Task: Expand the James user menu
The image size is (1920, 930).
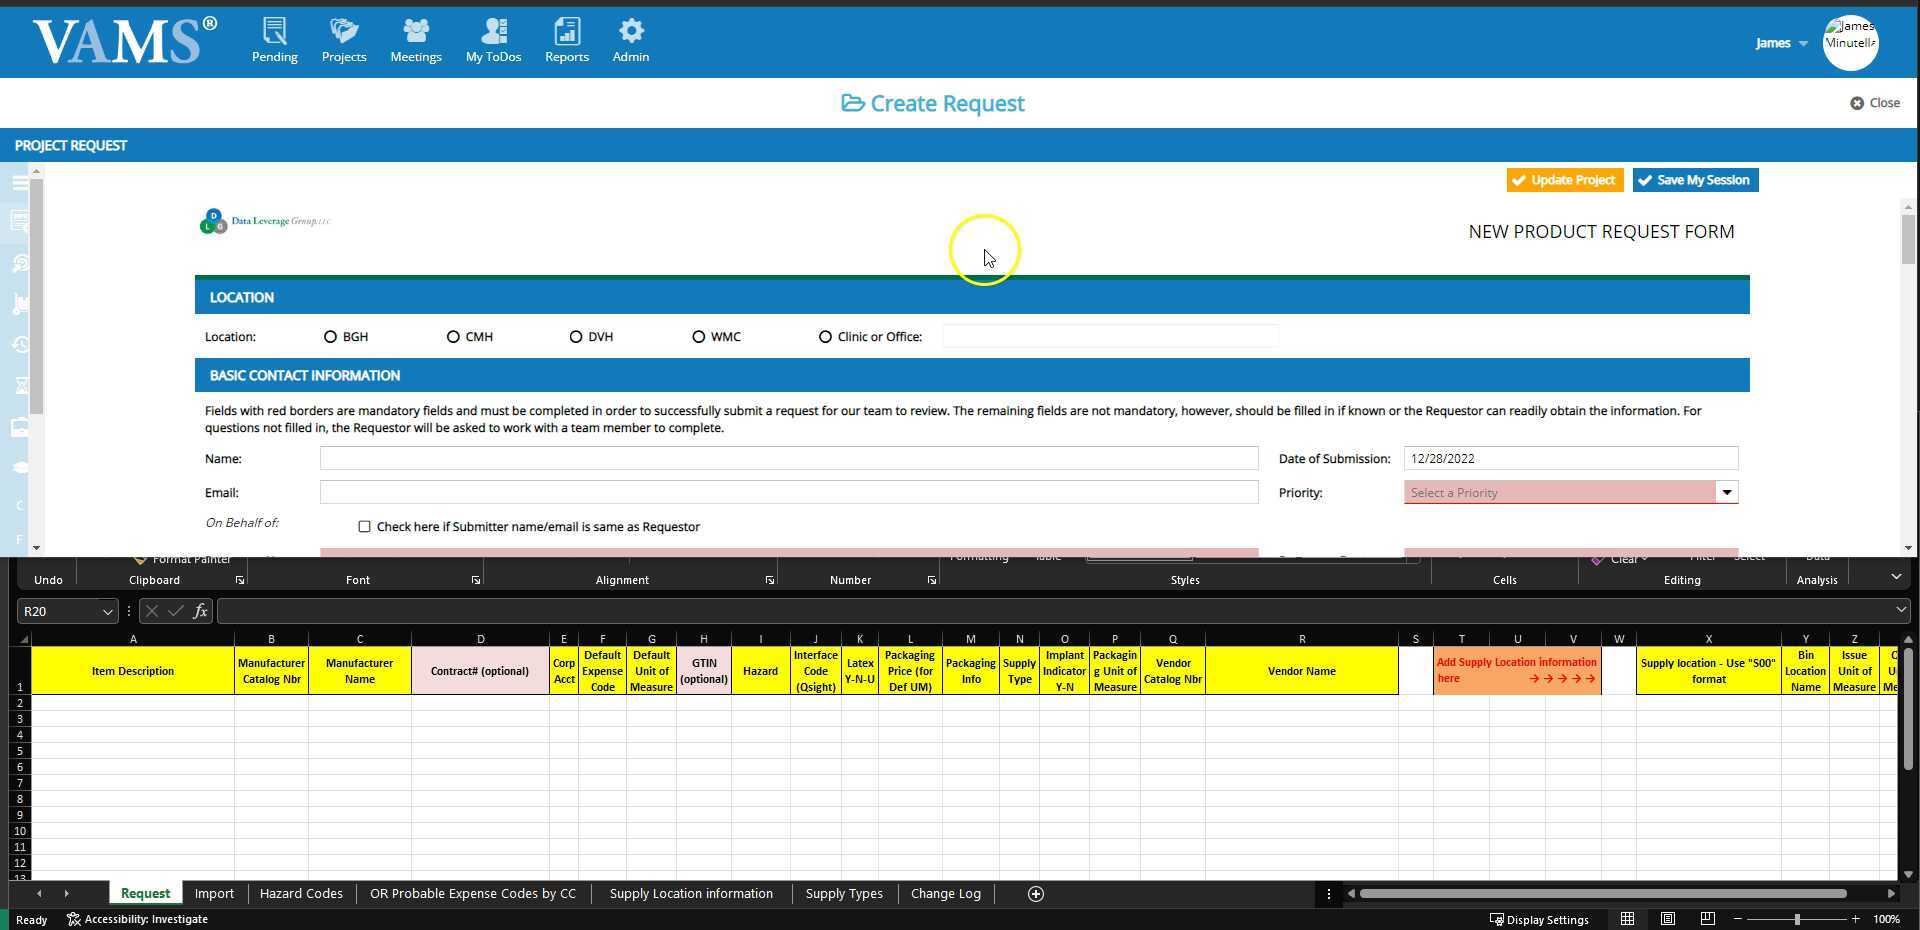Action: 1780,43
